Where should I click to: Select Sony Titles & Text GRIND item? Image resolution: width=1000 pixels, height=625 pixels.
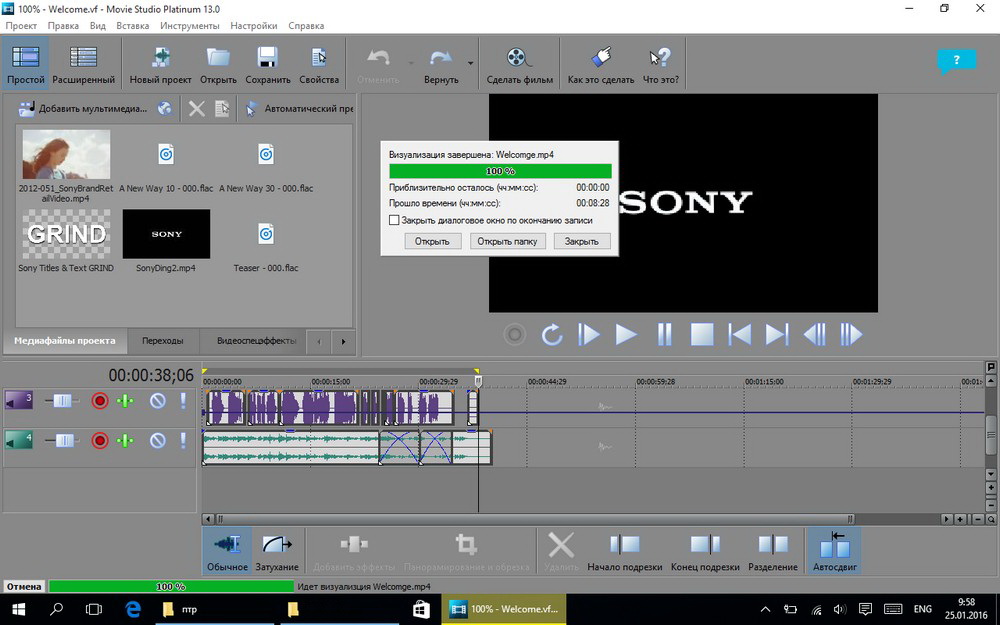pyautogui.click(x=66, y=240)
